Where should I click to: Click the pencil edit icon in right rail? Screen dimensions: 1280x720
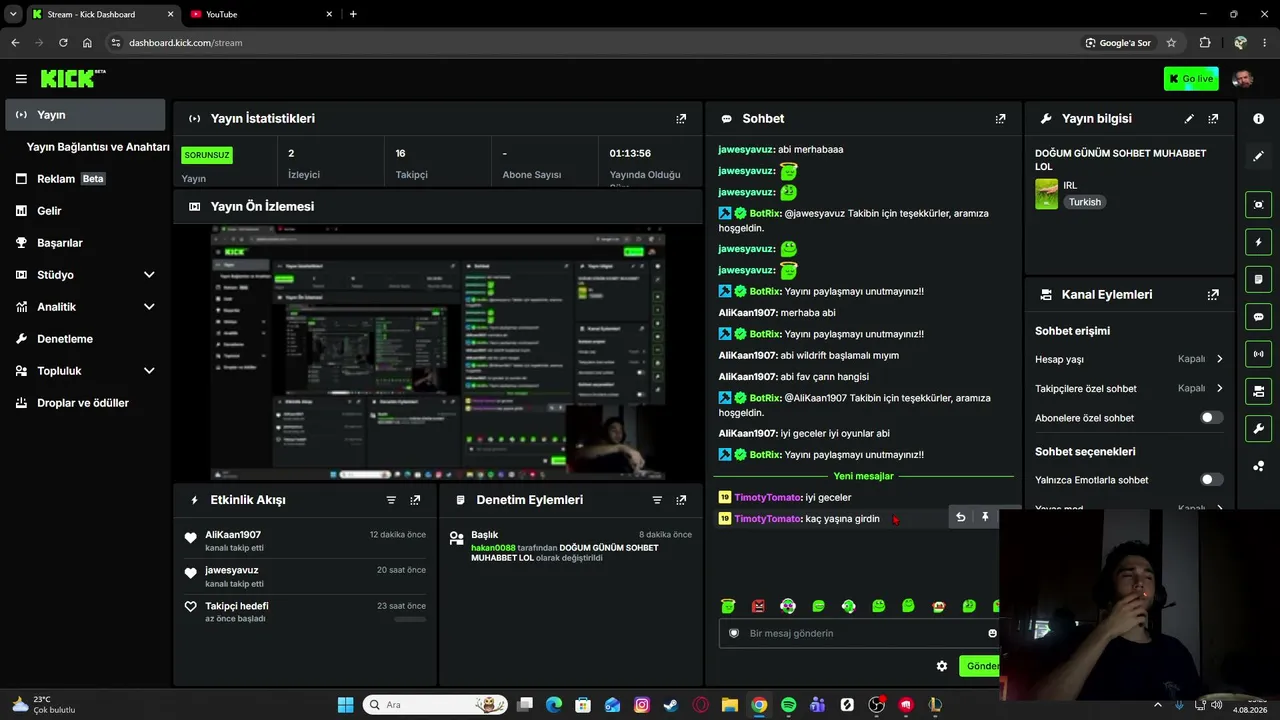tap(1258, 156)
